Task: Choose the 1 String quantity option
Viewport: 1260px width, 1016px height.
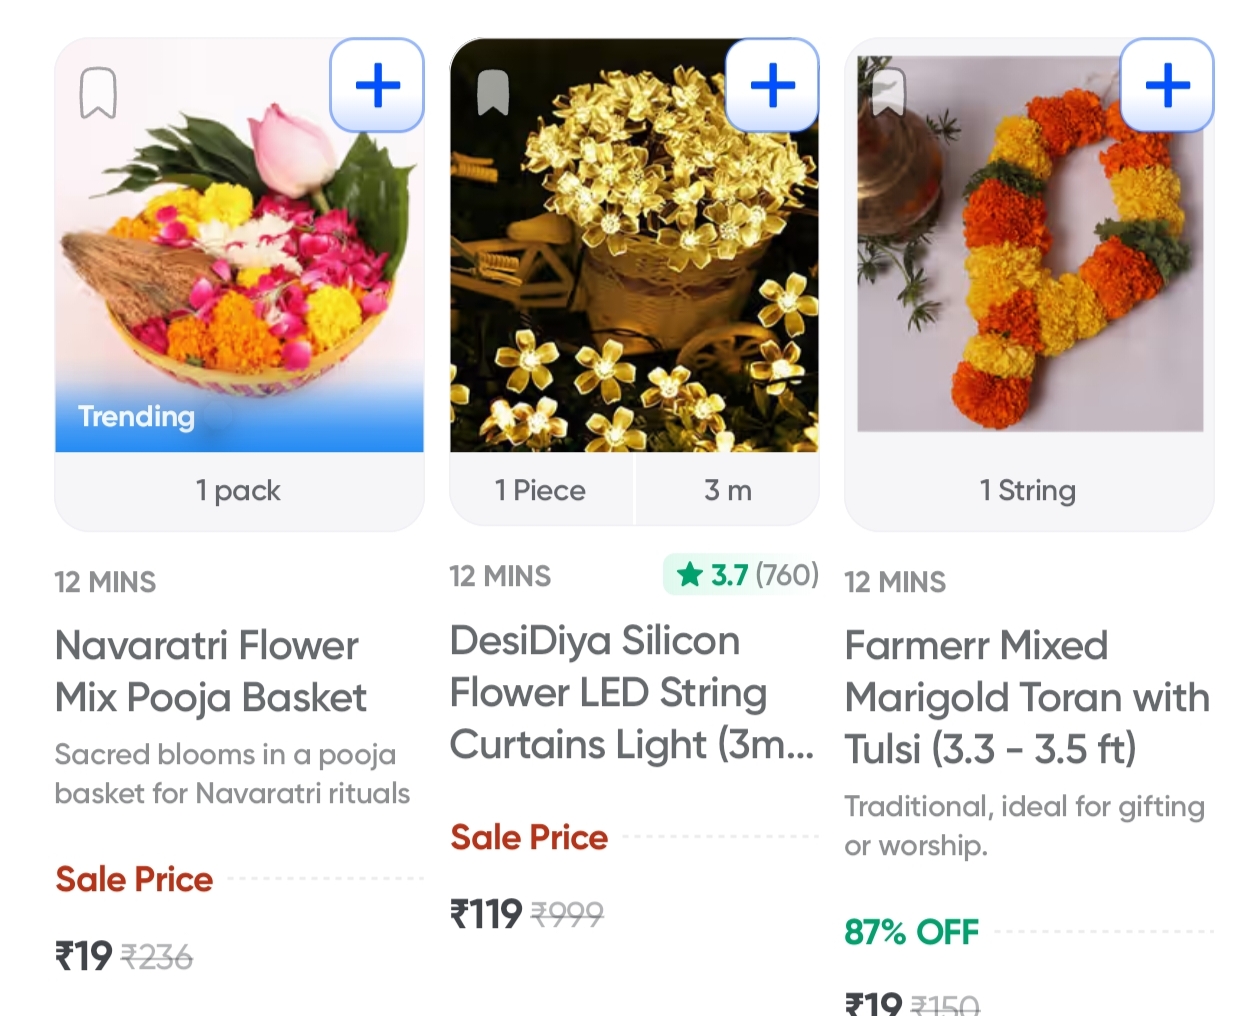Action: click(1028, 490)
